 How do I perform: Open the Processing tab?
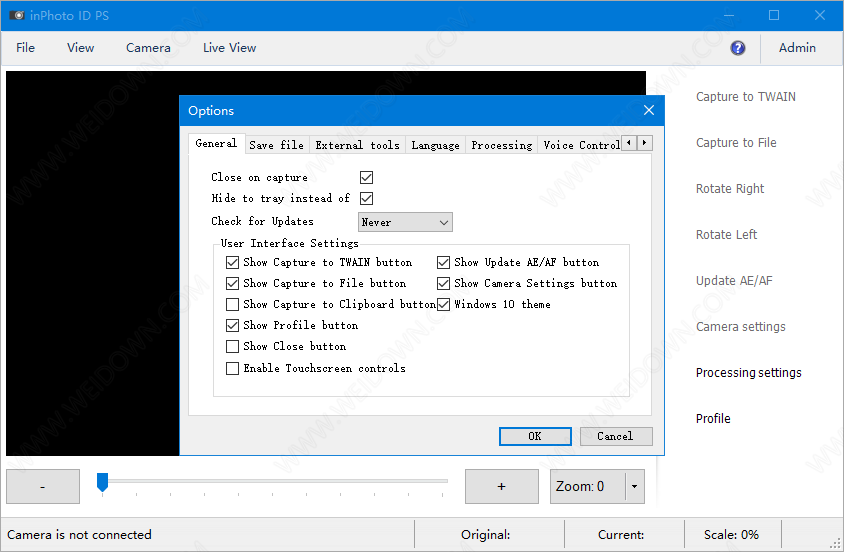pos(502,145)
